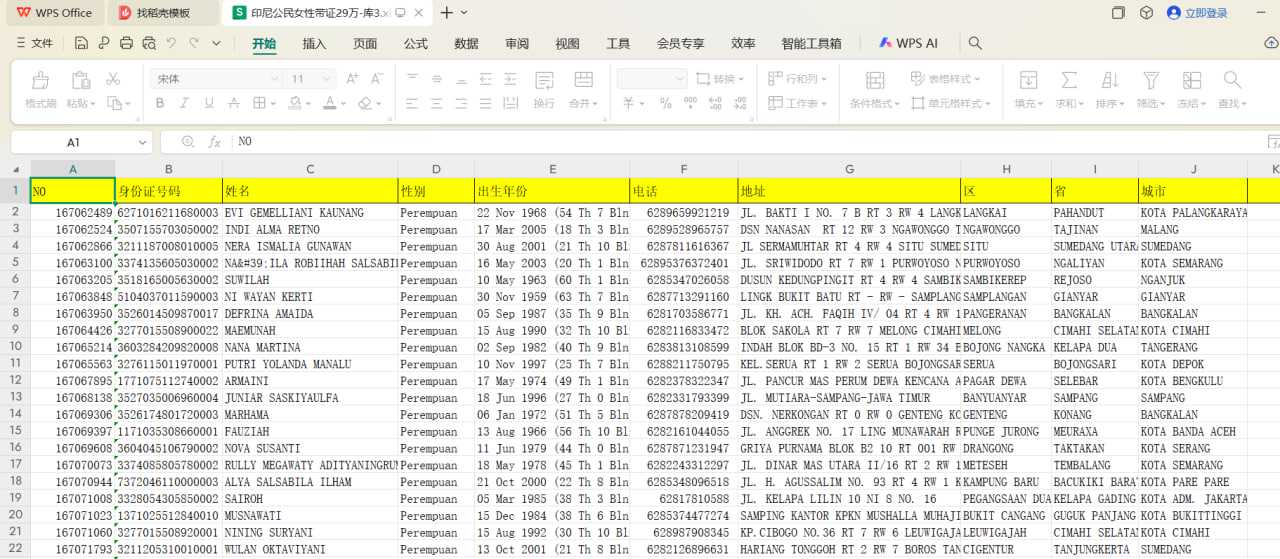Switch to the WPS Office home tab

(x=55, y=13)
